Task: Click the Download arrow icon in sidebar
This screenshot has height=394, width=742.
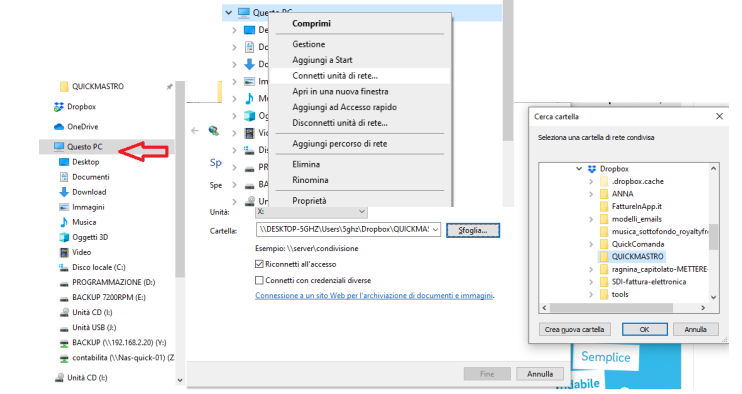Action: [64, 192]
